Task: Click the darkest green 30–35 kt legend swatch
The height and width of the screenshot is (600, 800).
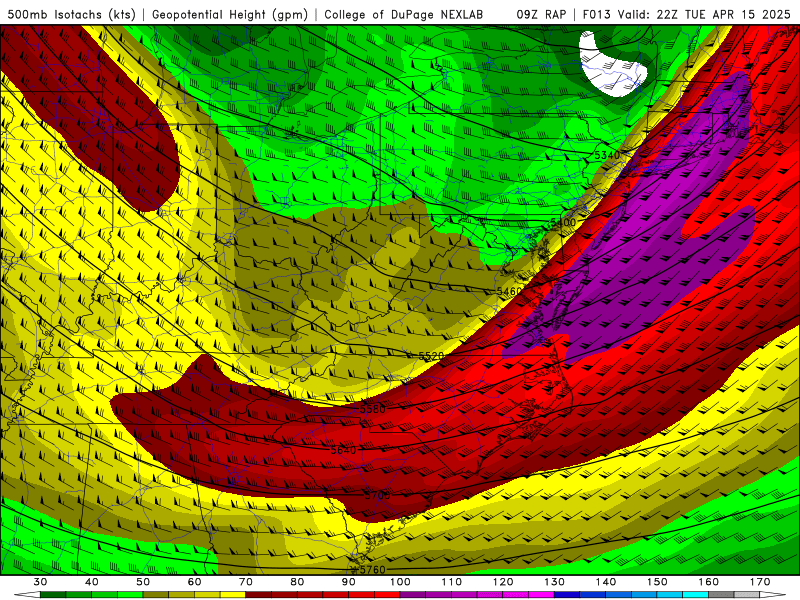Action: click(x=53, y=595)
